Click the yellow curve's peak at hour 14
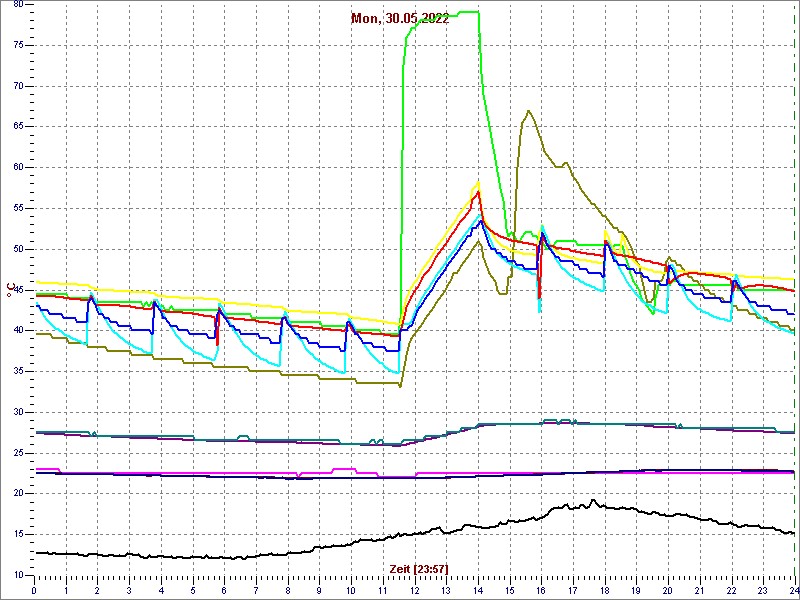Image resolution: width=800 pixels, height=600 pixels. [478, 182]
